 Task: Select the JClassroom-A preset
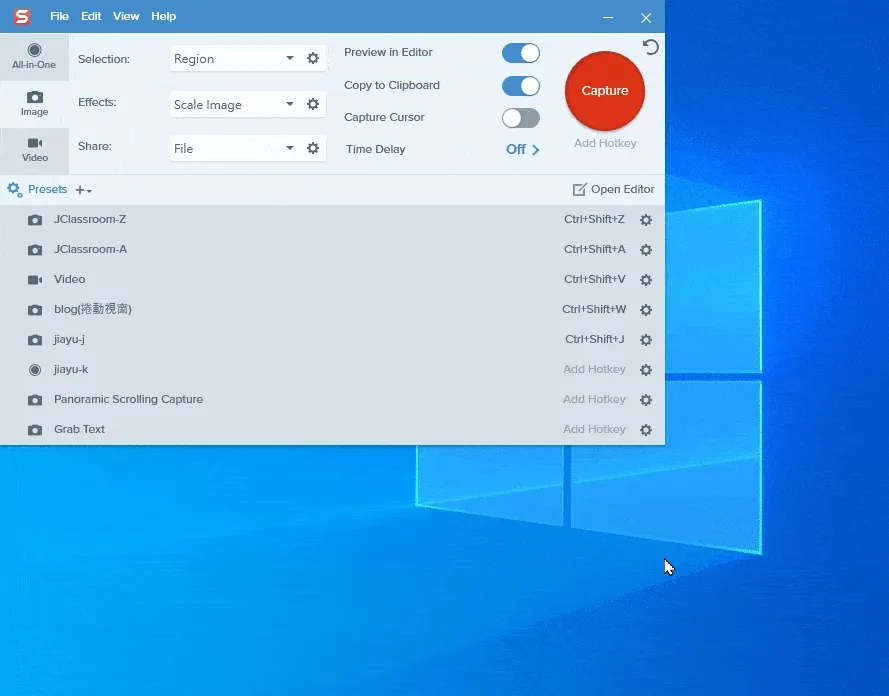(x=332, y=249)
